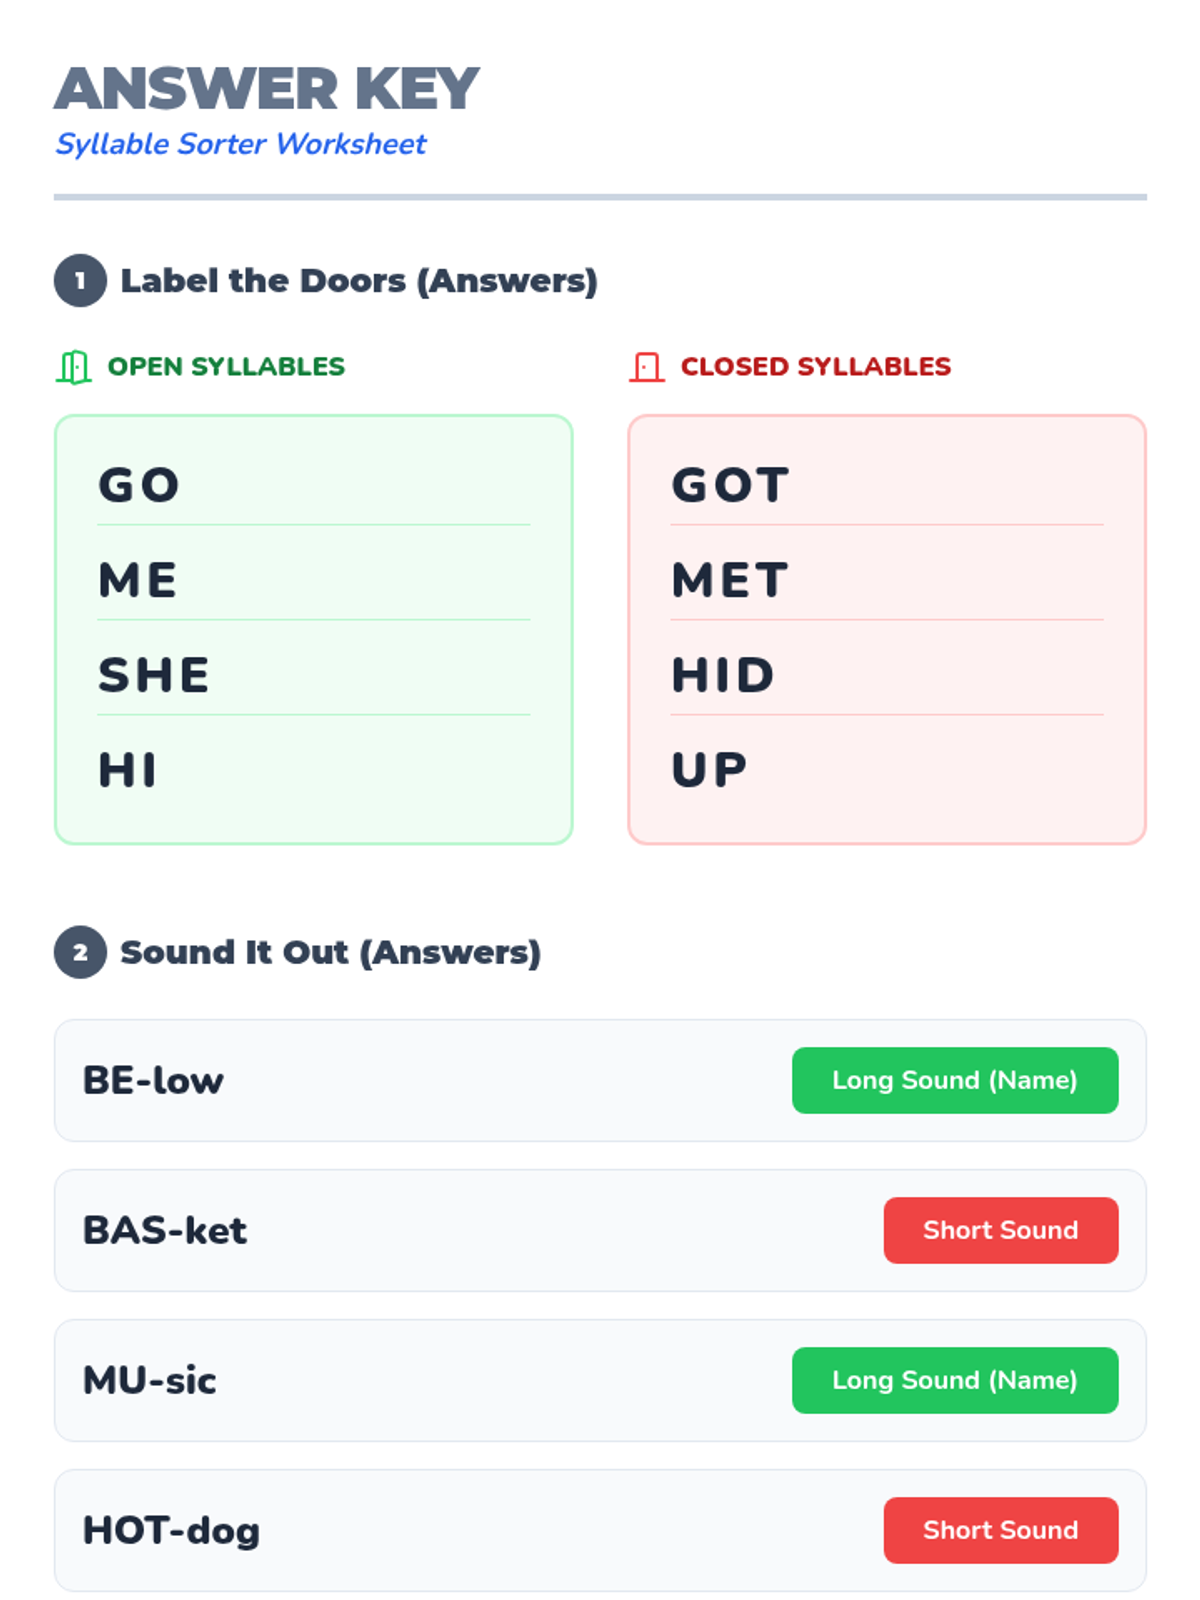This screenshot has height=1600, width=1200.
Task: Click the Syllable Sorter Worksheet subtitle
Action: [x=241, y=144]
